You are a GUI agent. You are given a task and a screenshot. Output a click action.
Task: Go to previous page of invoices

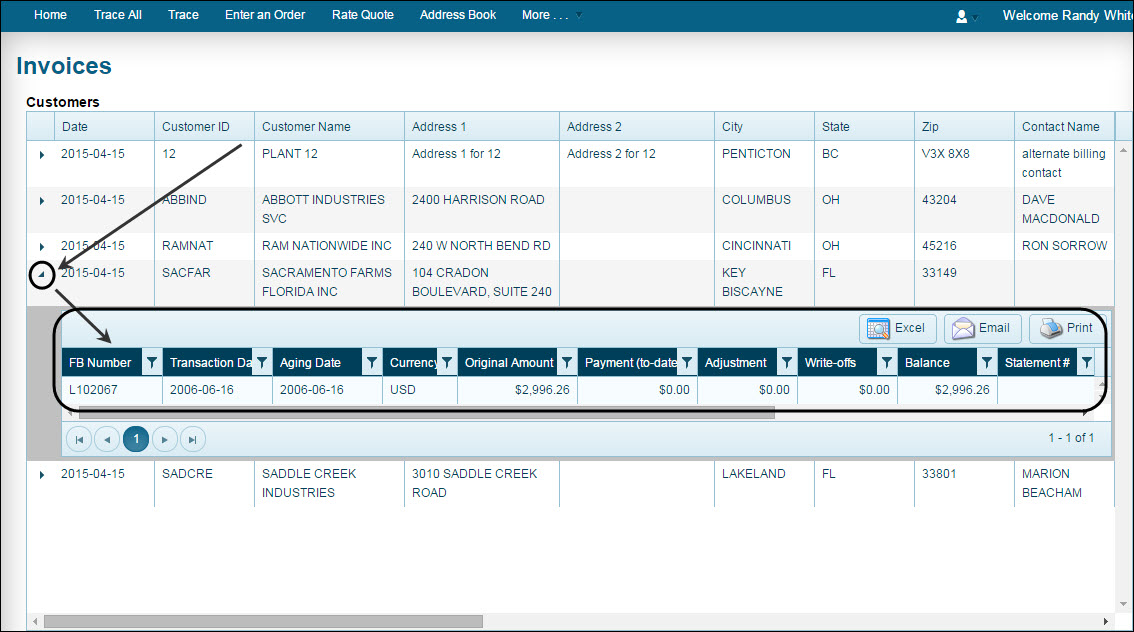coord(107,440)
